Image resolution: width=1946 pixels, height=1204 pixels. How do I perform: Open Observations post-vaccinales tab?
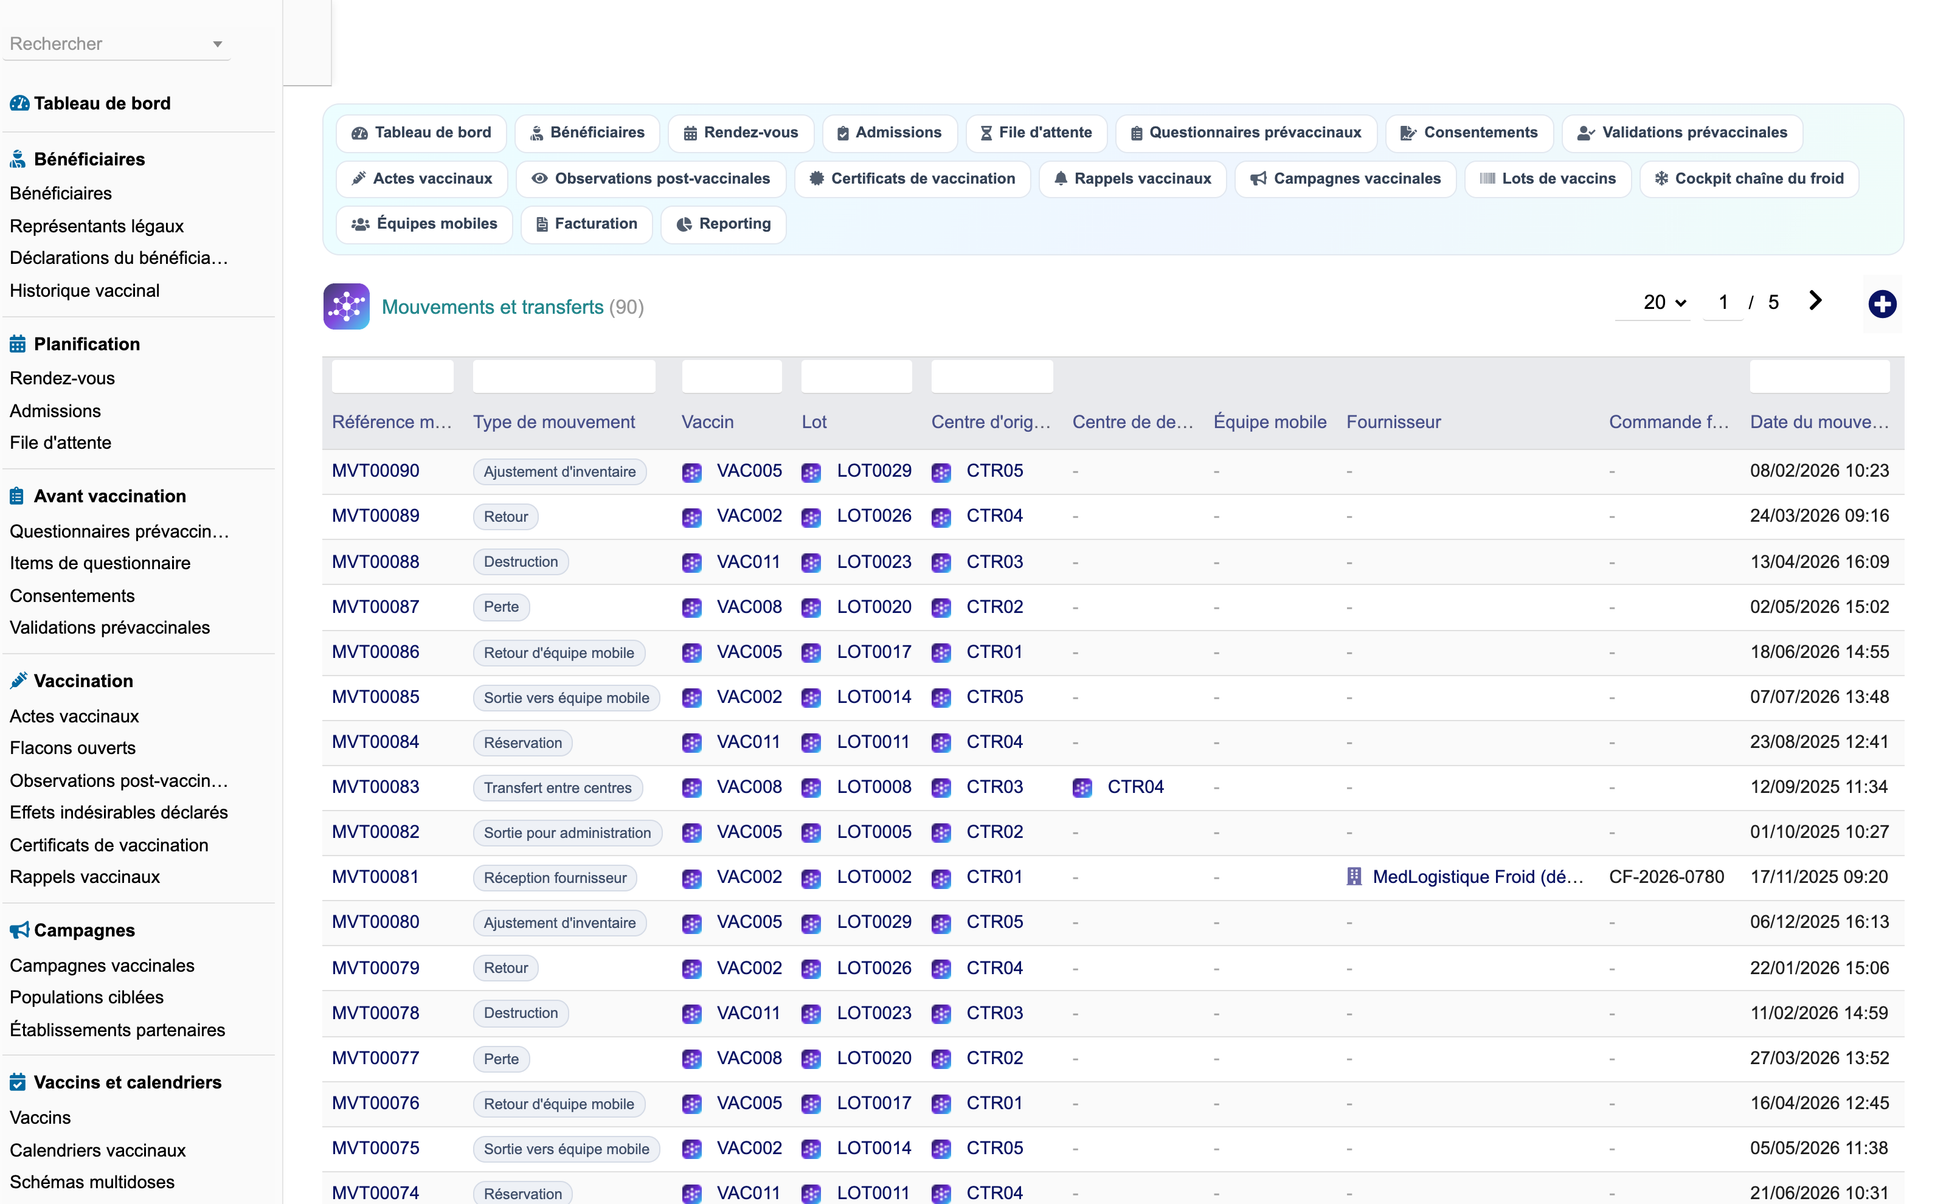point(651,179)
